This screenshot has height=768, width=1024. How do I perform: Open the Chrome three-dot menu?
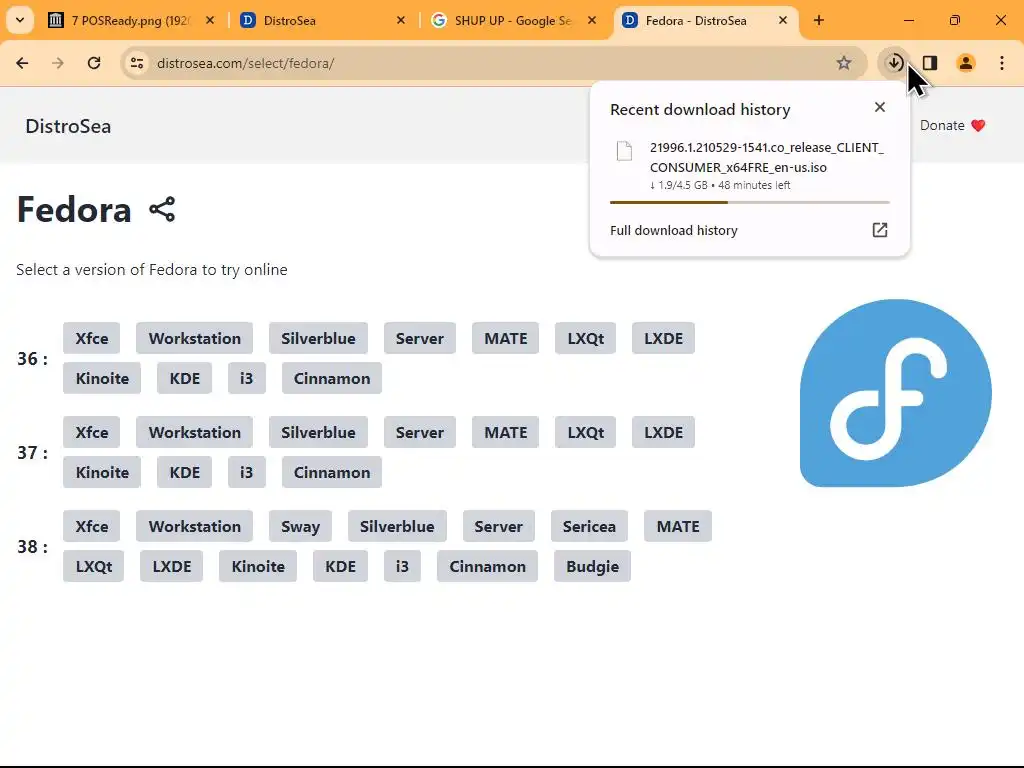(x=1002, y=63)
